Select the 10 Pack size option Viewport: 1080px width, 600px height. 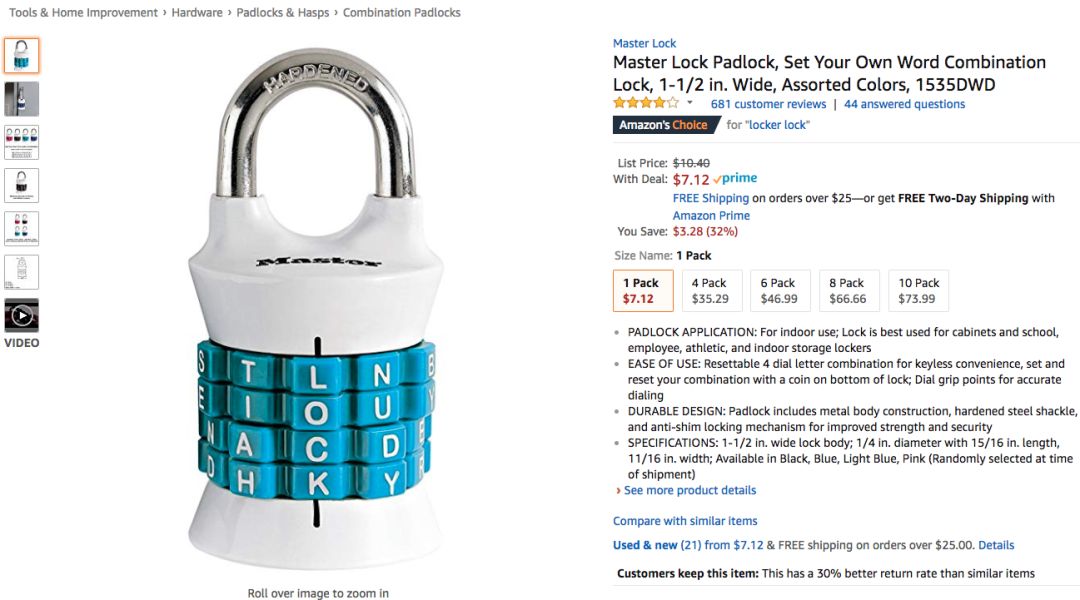(918, 290)
